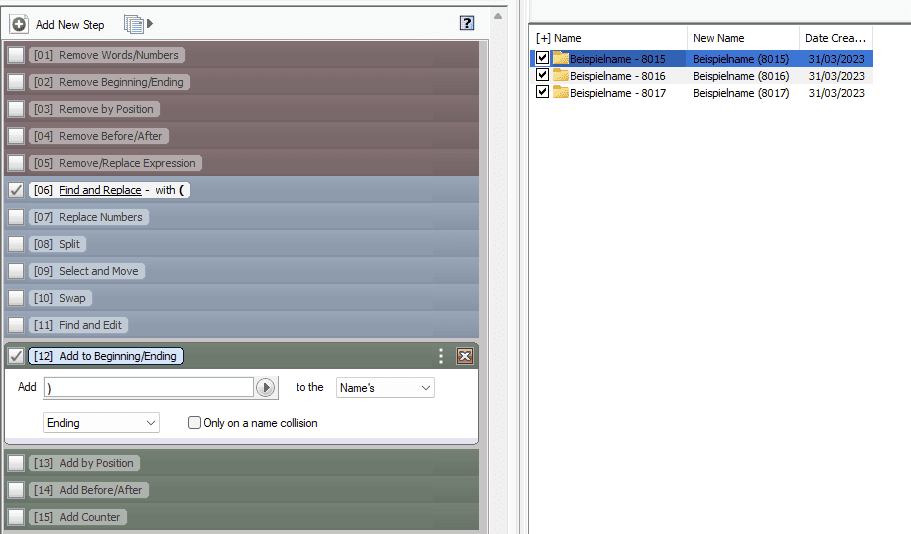Open step 12 options three-dot menu

[x=441, y=356]
